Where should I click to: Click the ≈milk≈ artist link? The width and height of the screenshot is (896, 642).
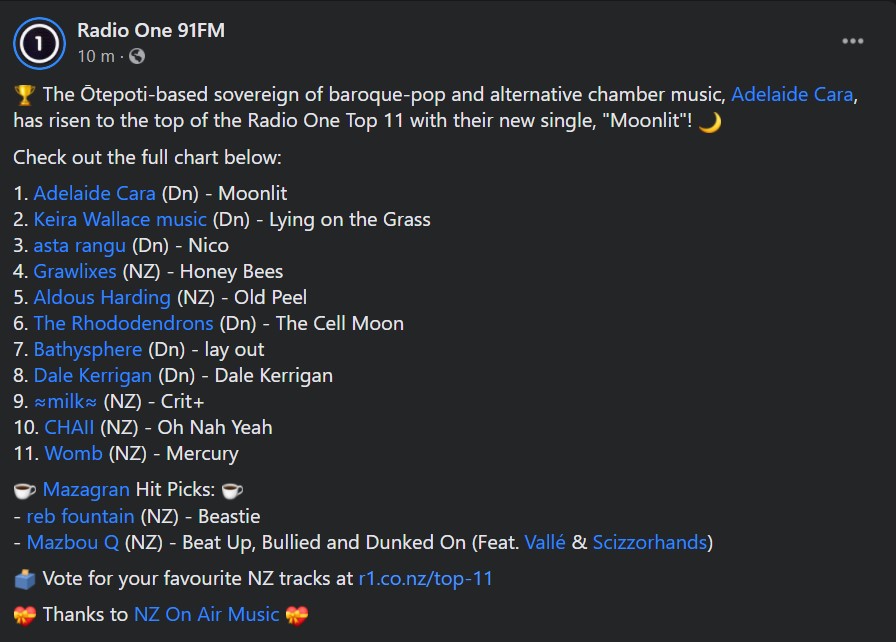(x=66, y=401)
